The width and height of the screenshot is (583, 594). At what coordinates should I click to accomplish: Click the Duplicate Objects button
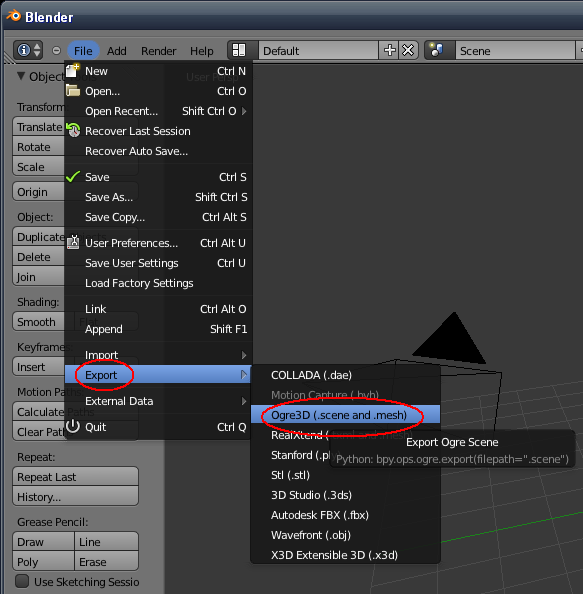click(39, 237)
